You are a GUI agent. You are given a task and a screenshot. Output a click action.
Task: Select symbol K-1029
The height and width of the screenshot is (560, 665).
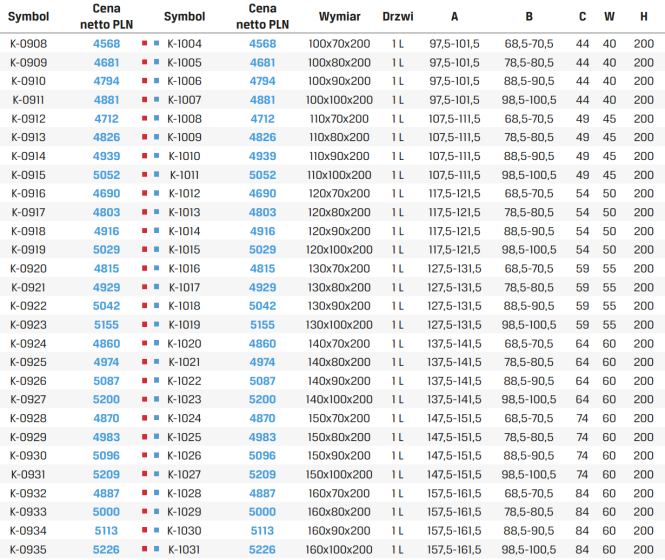184,512
